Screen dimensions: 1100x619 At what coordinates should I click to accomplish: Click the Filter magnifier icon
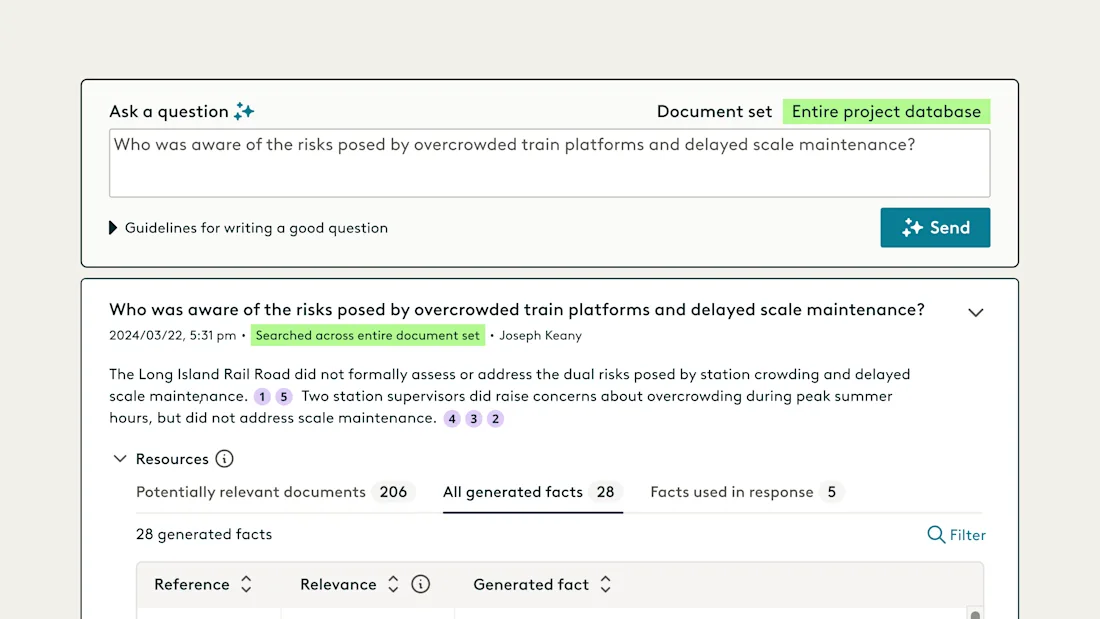(936, 535)
